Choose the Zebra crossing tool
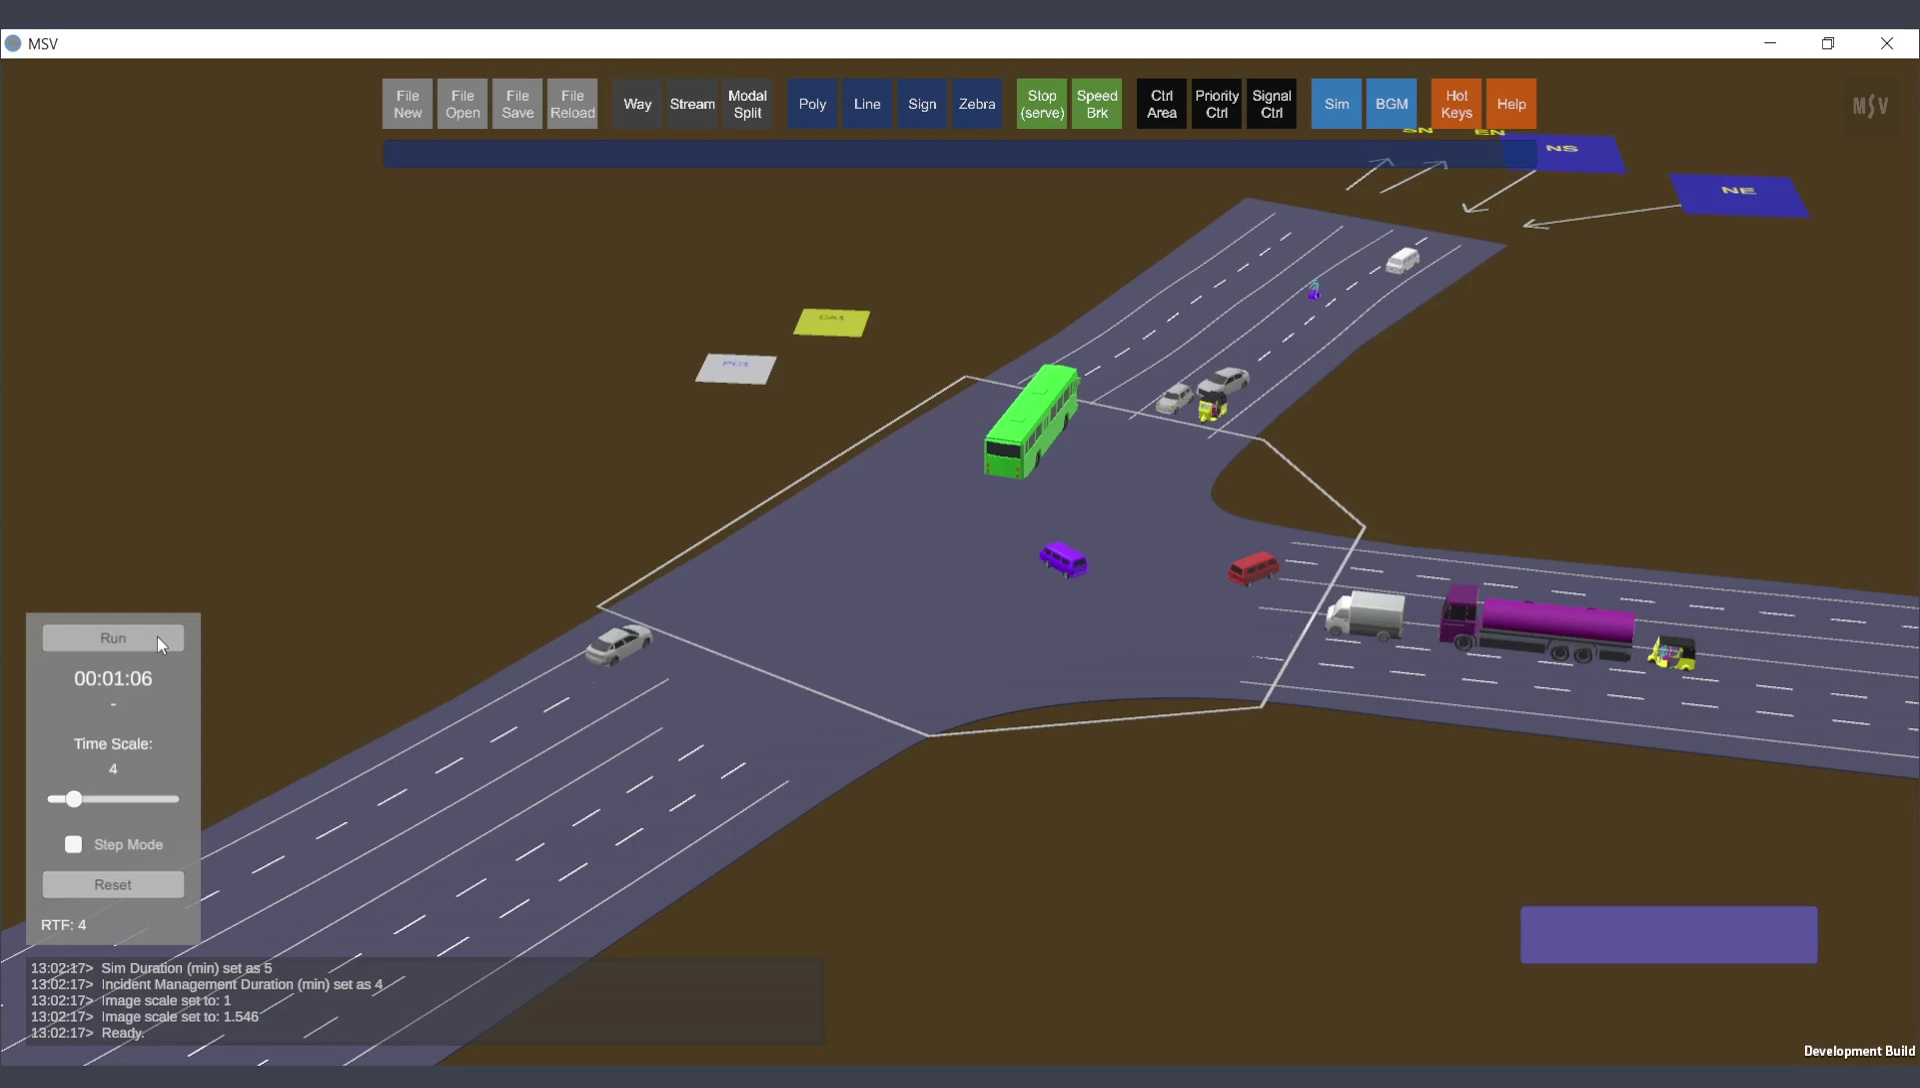The image size is (1920, 1088). click(x=976, y=104)
